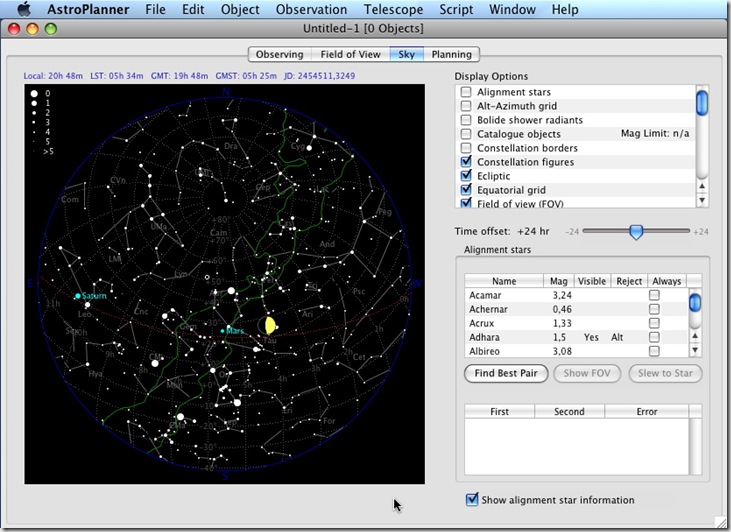Screen dimensions: 731x532
Task: Open the Apple menu
Action: point(24,9)
